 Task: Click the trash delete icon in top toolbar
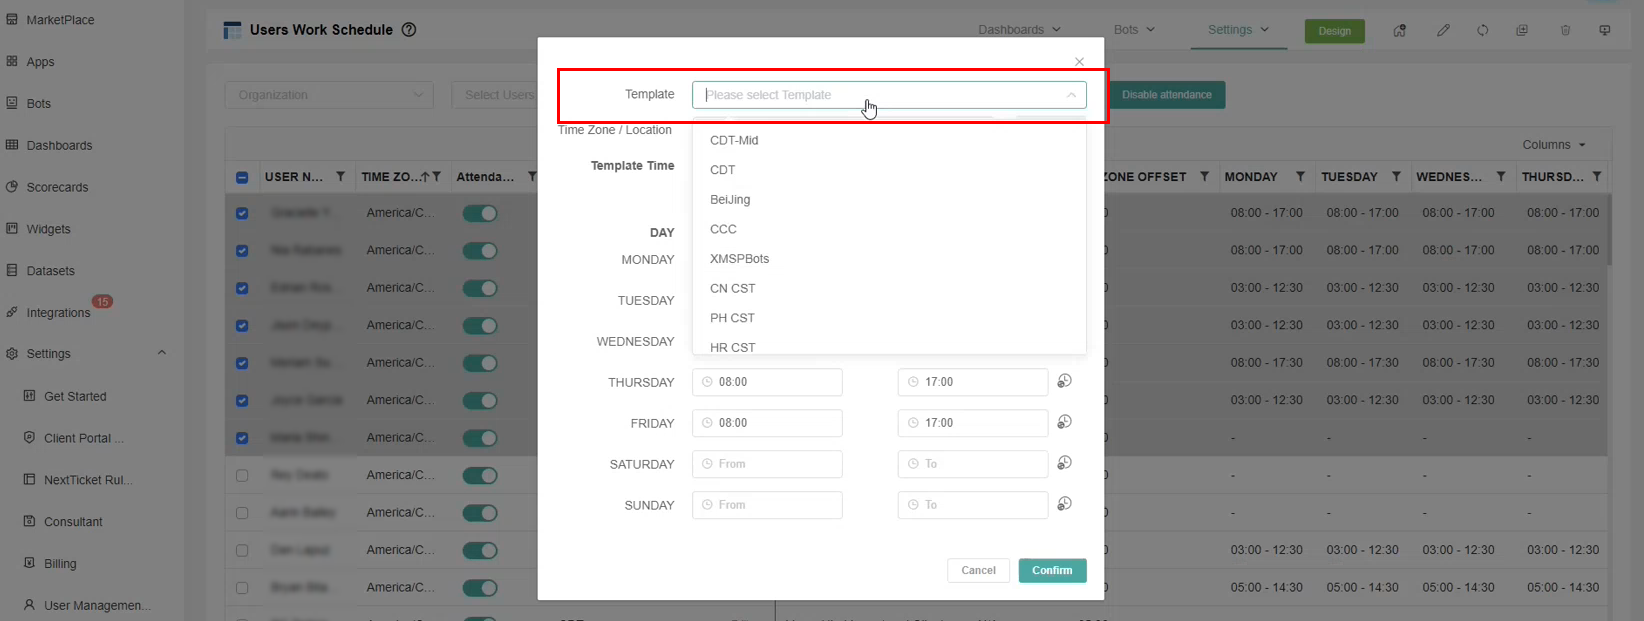(x=1565, y=30)
